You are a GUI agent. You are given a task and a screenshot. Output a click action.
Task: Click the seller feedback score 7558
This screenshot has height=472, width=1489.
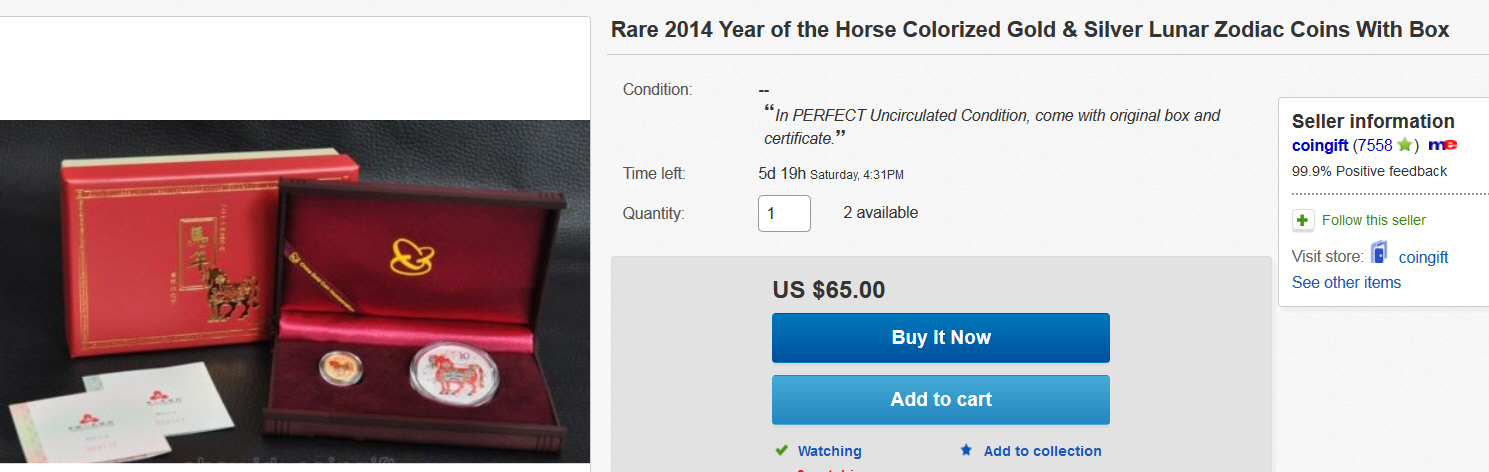[1377, 146]
